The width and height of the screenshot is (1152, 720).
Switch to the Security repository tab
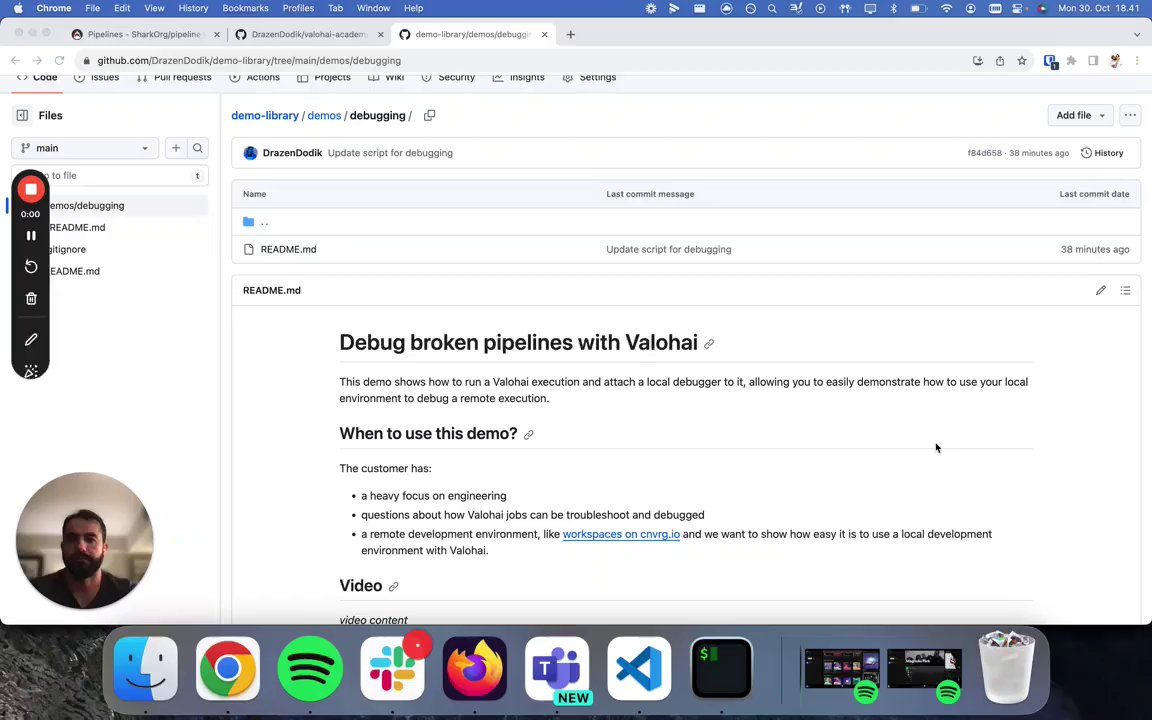(448, 77)
